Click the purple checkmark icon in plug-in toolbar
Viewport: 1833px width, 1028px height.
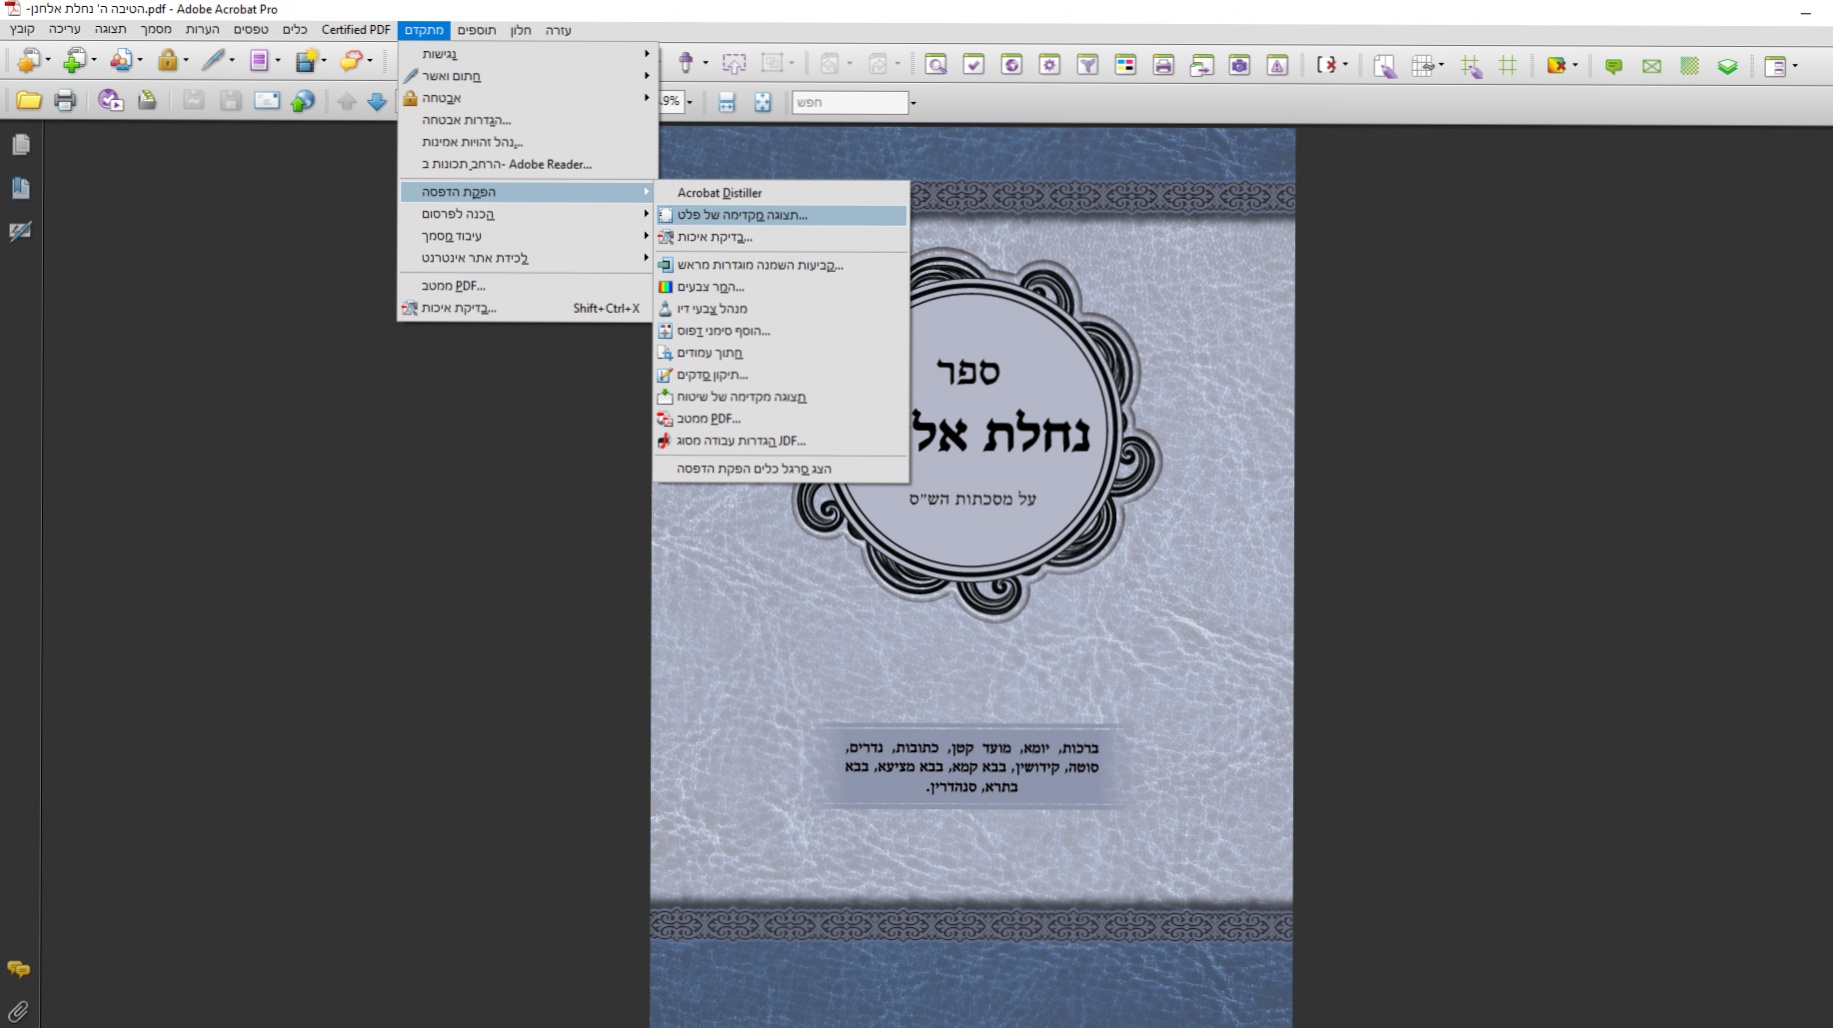[974, 66]
